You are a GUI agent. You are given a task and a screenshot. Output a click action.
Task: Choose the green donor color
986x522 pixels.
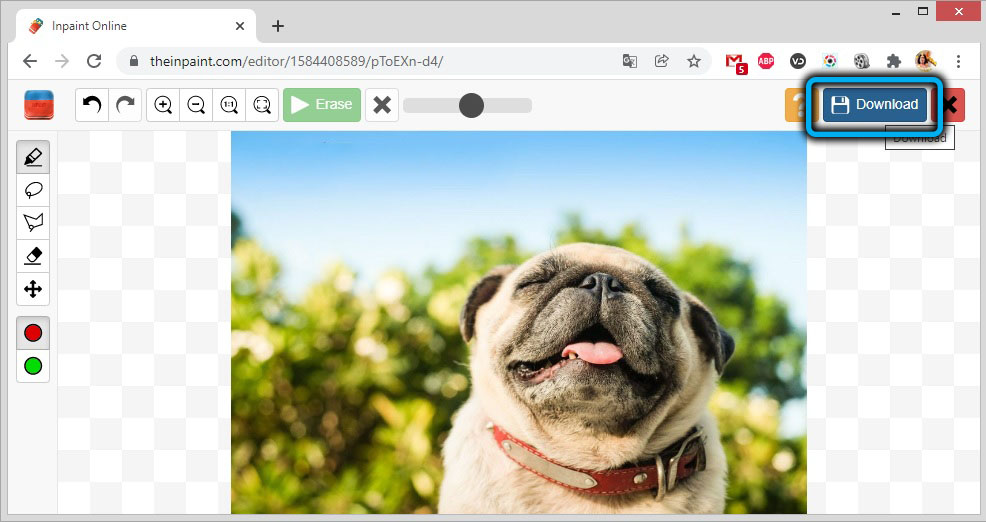33,366
